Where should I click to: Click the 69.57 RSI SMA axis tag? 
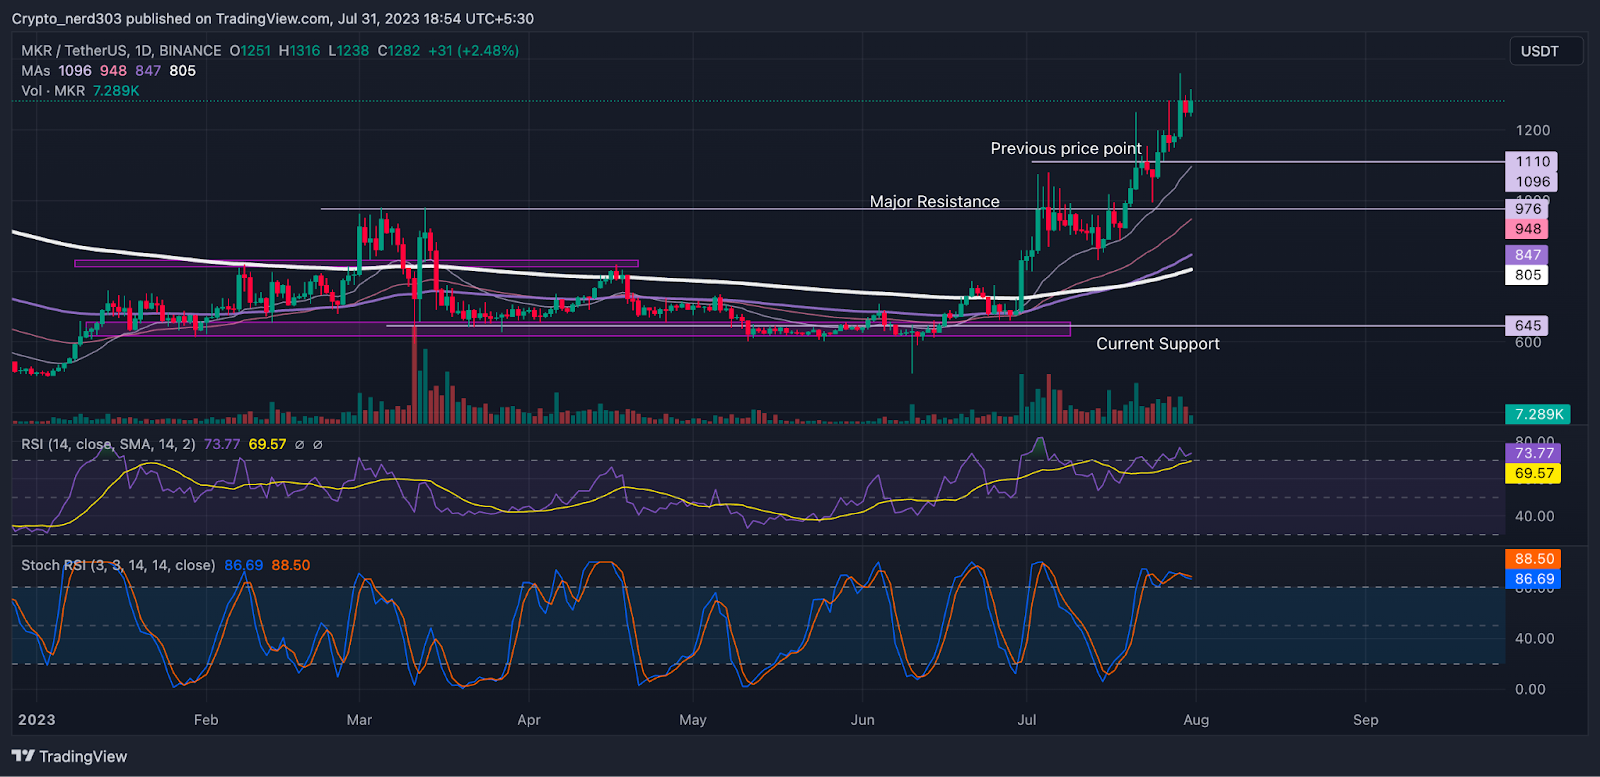click(1533, 473)
